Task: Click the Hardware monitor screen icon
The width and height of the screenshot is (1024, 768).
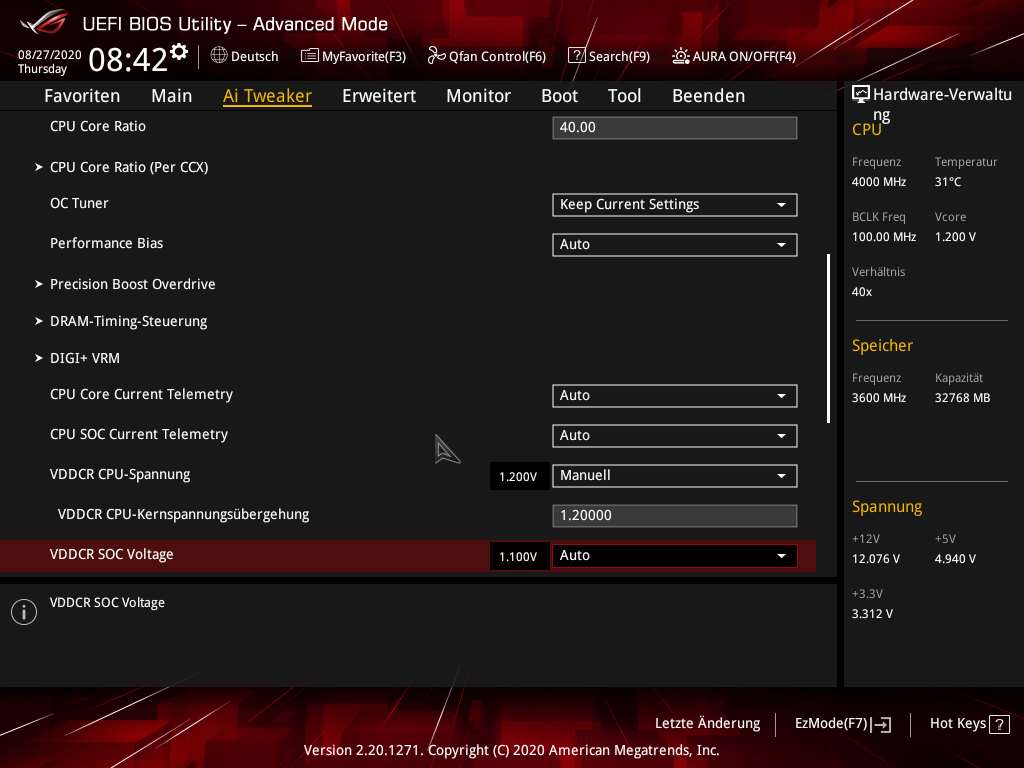Action: [861, 95]
